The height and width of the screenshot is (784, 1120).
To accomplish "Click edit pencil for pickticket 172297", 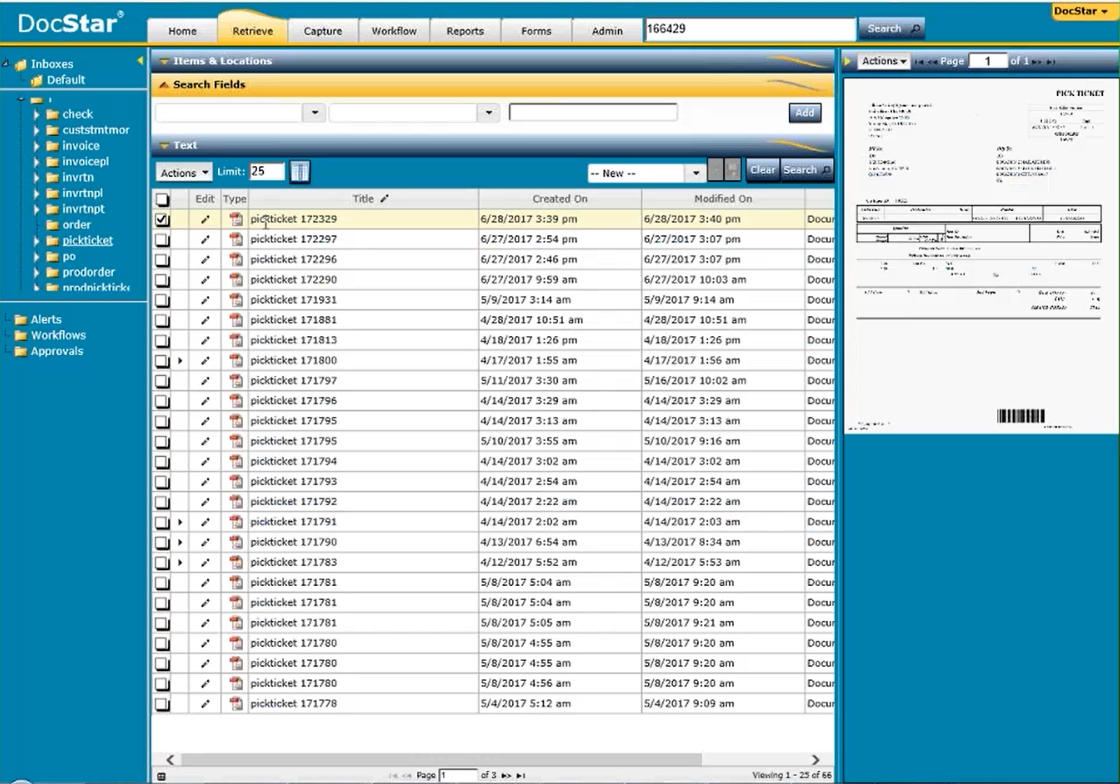I will 205,240.
